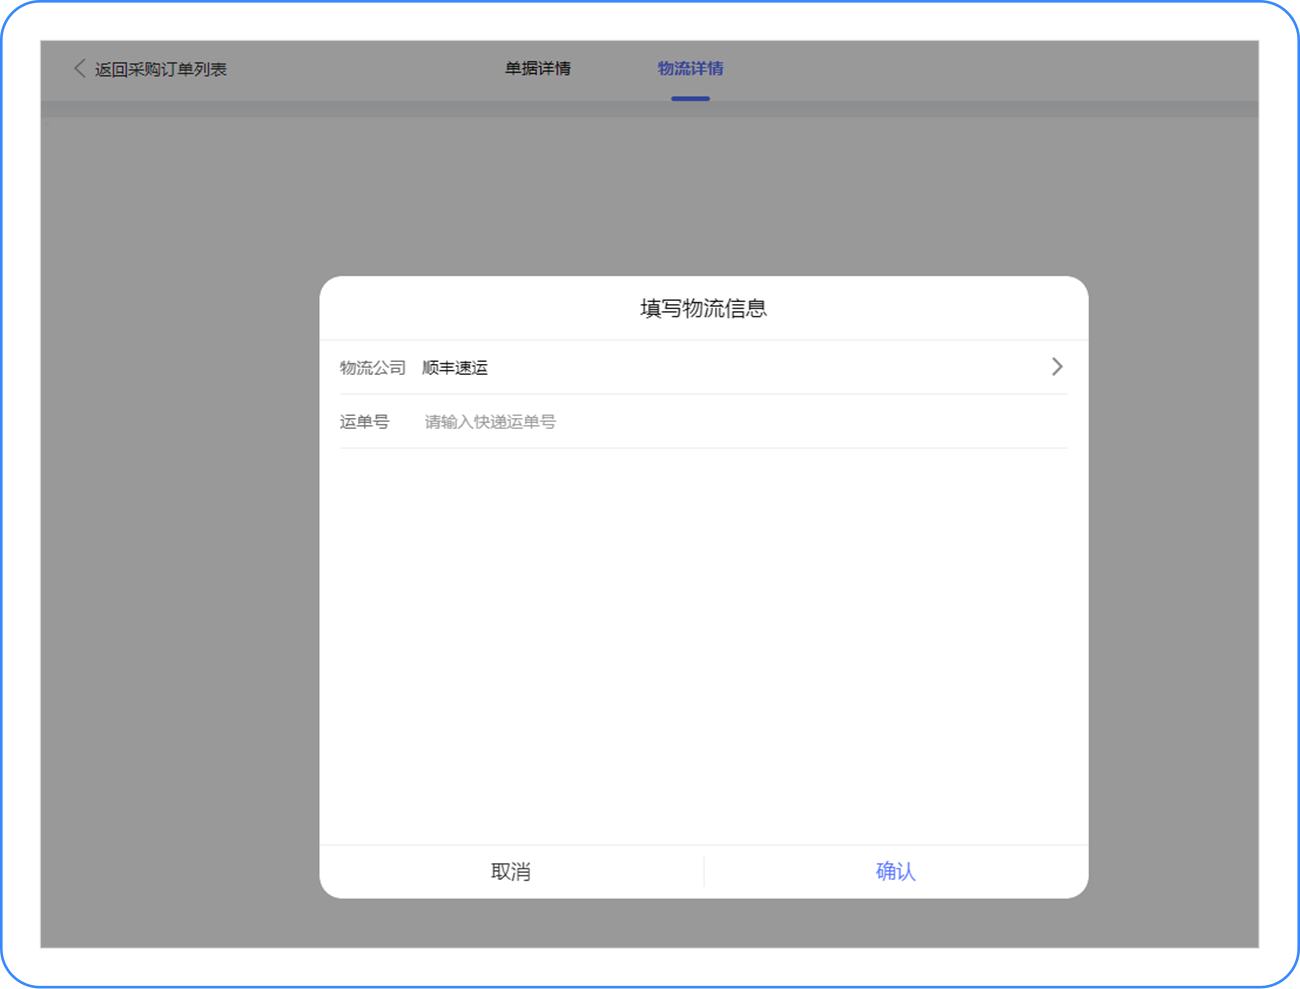
Task: Click the divider between 取消 and 确认
Action: pyautogui.click(x=704, y=871)
